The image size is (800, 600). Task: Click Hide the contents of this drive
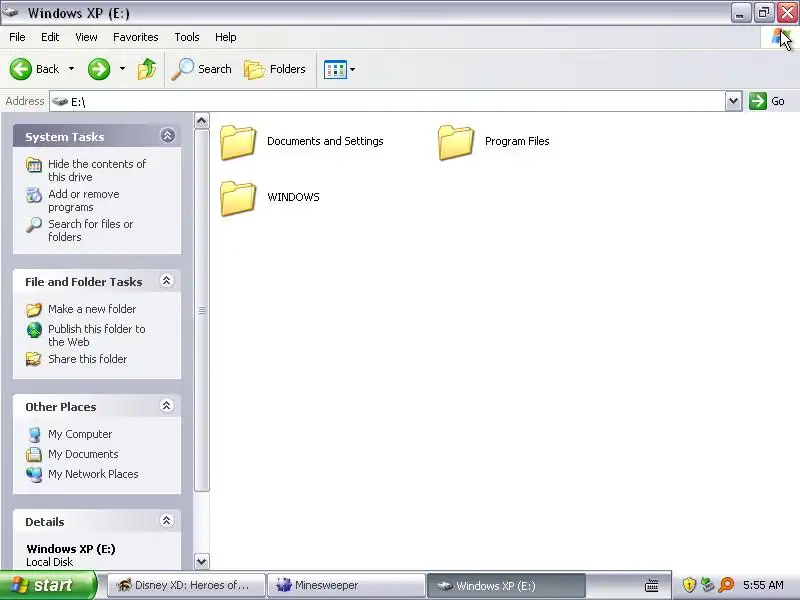[97, 170]
